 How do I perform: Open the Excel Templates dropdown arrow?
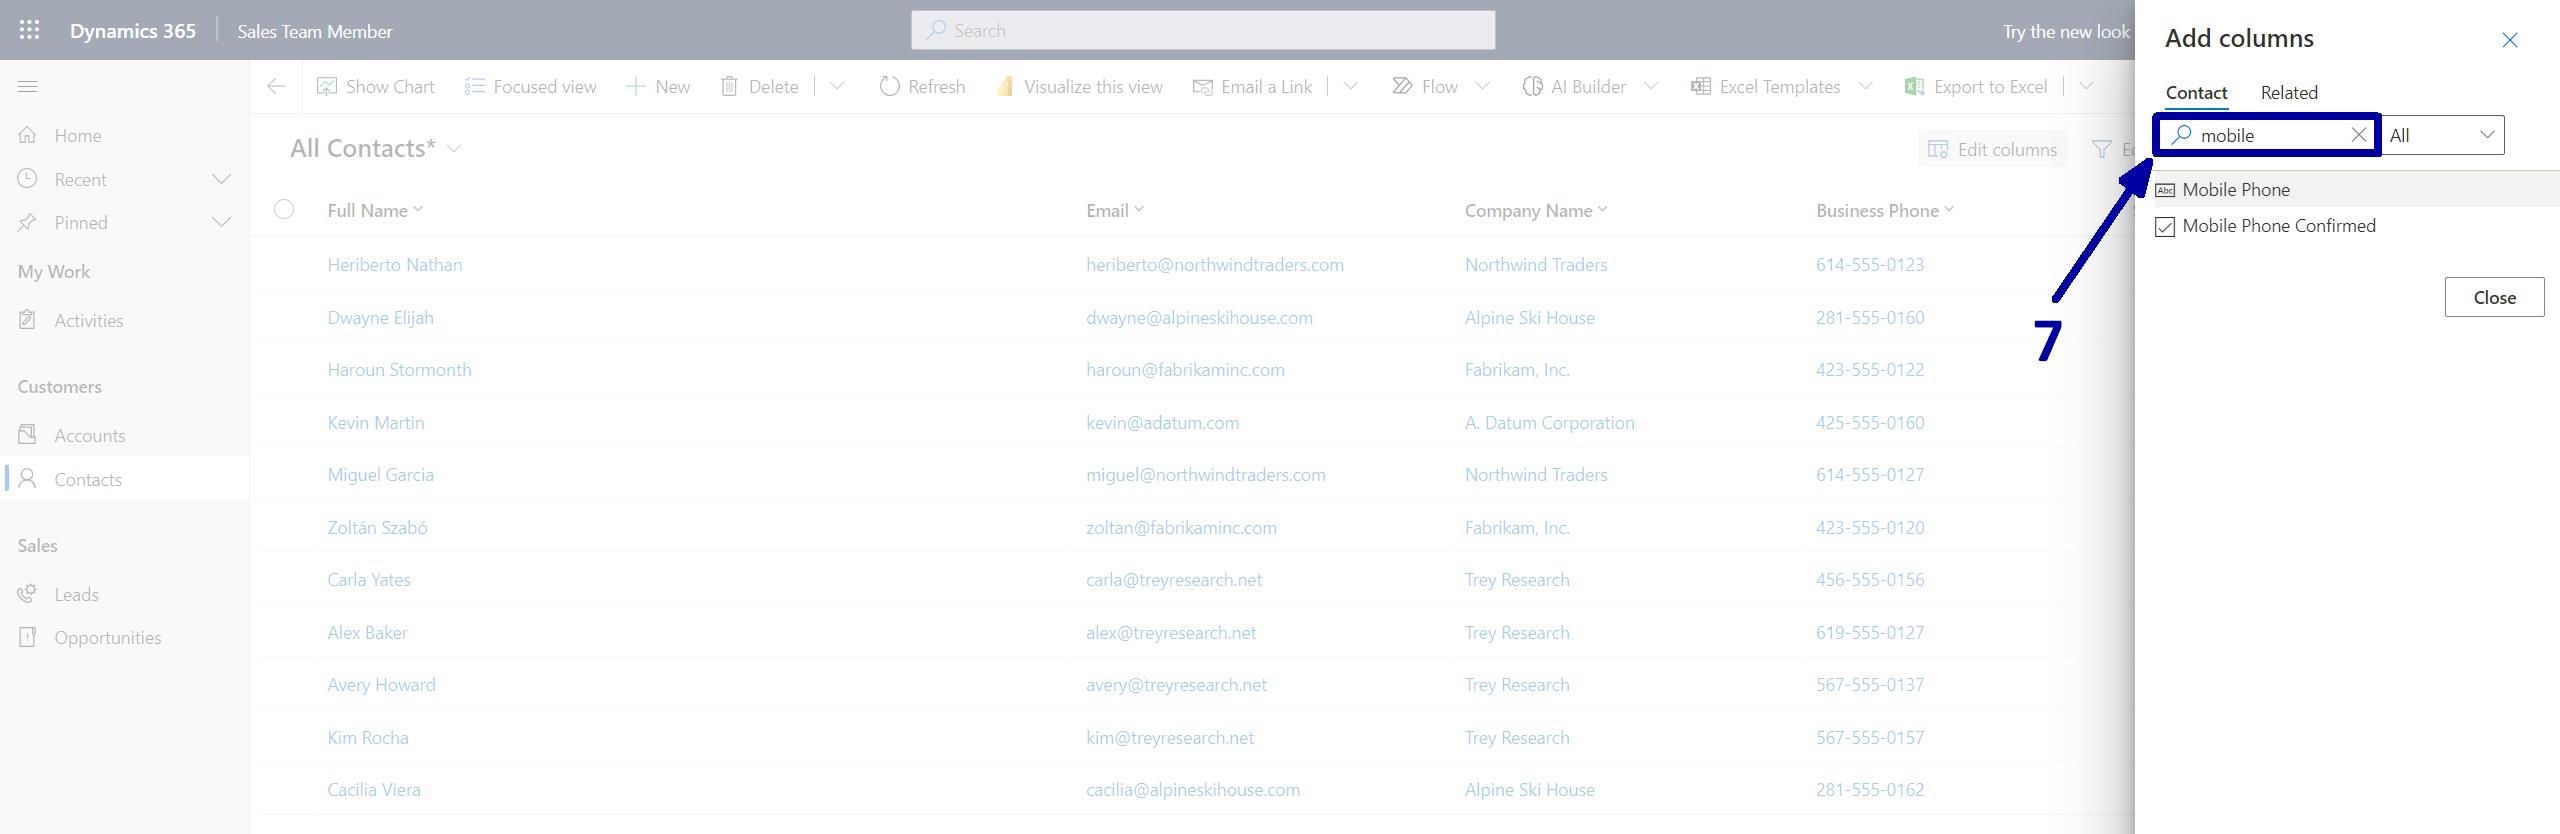pos(1865,87)
